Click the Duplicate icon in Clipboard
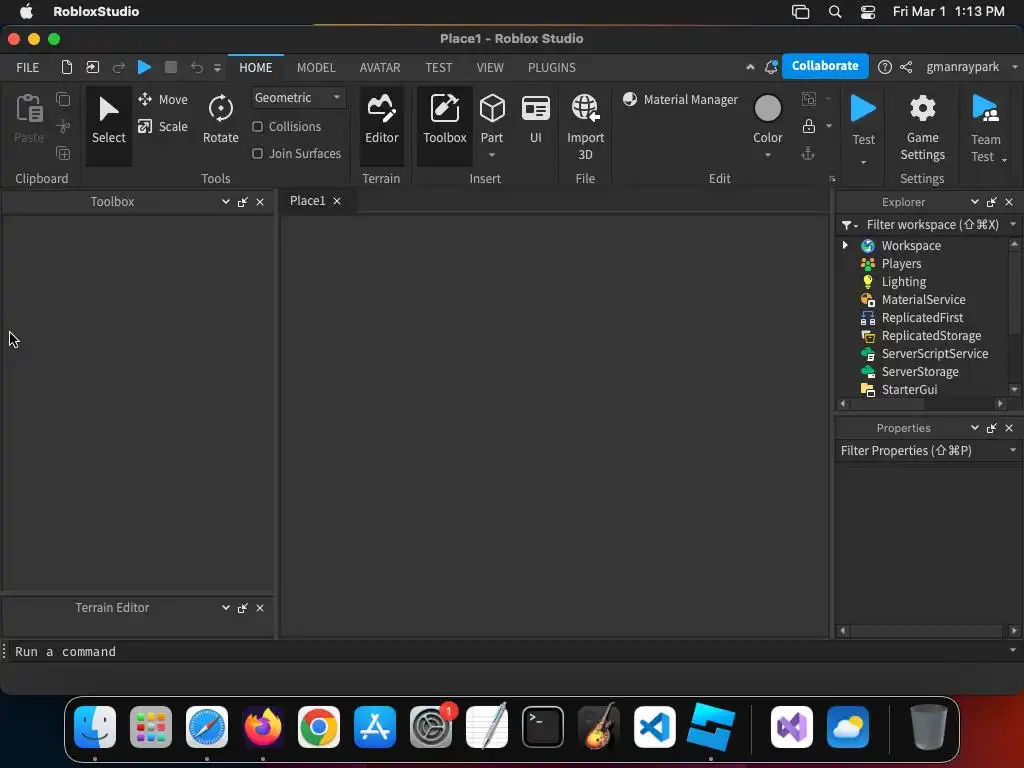Image resolution: width=1024 pixels, height=768 pixels. point(63,153)
